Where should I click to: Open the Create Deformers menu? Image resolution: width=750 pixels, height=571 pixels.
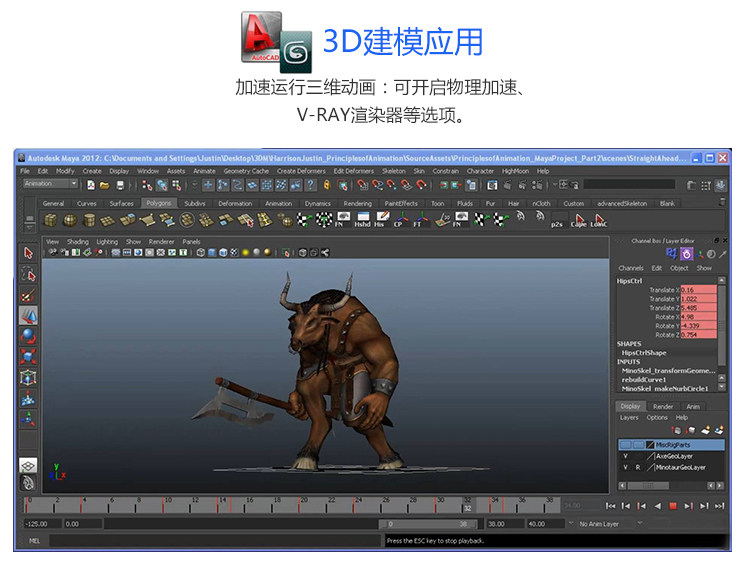click(301, 171)
